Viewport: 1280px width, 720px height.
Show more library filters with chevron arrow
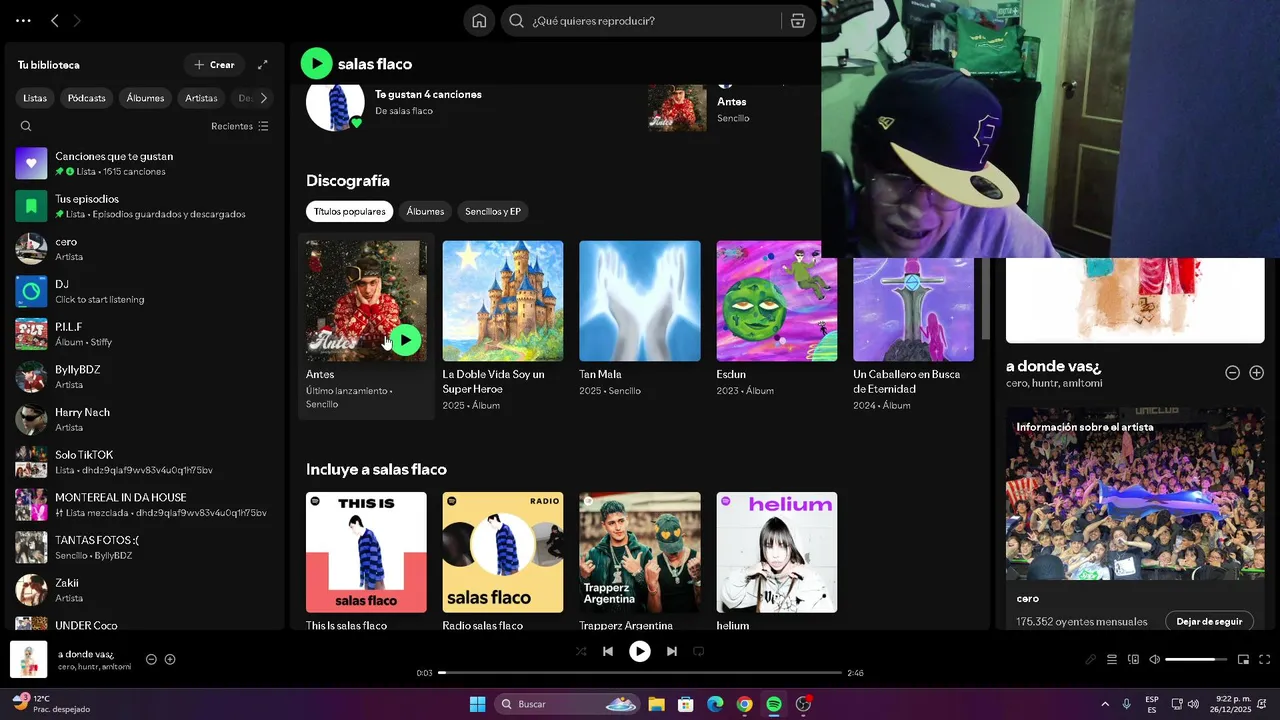pyautogui.click(x=263, y=98)
